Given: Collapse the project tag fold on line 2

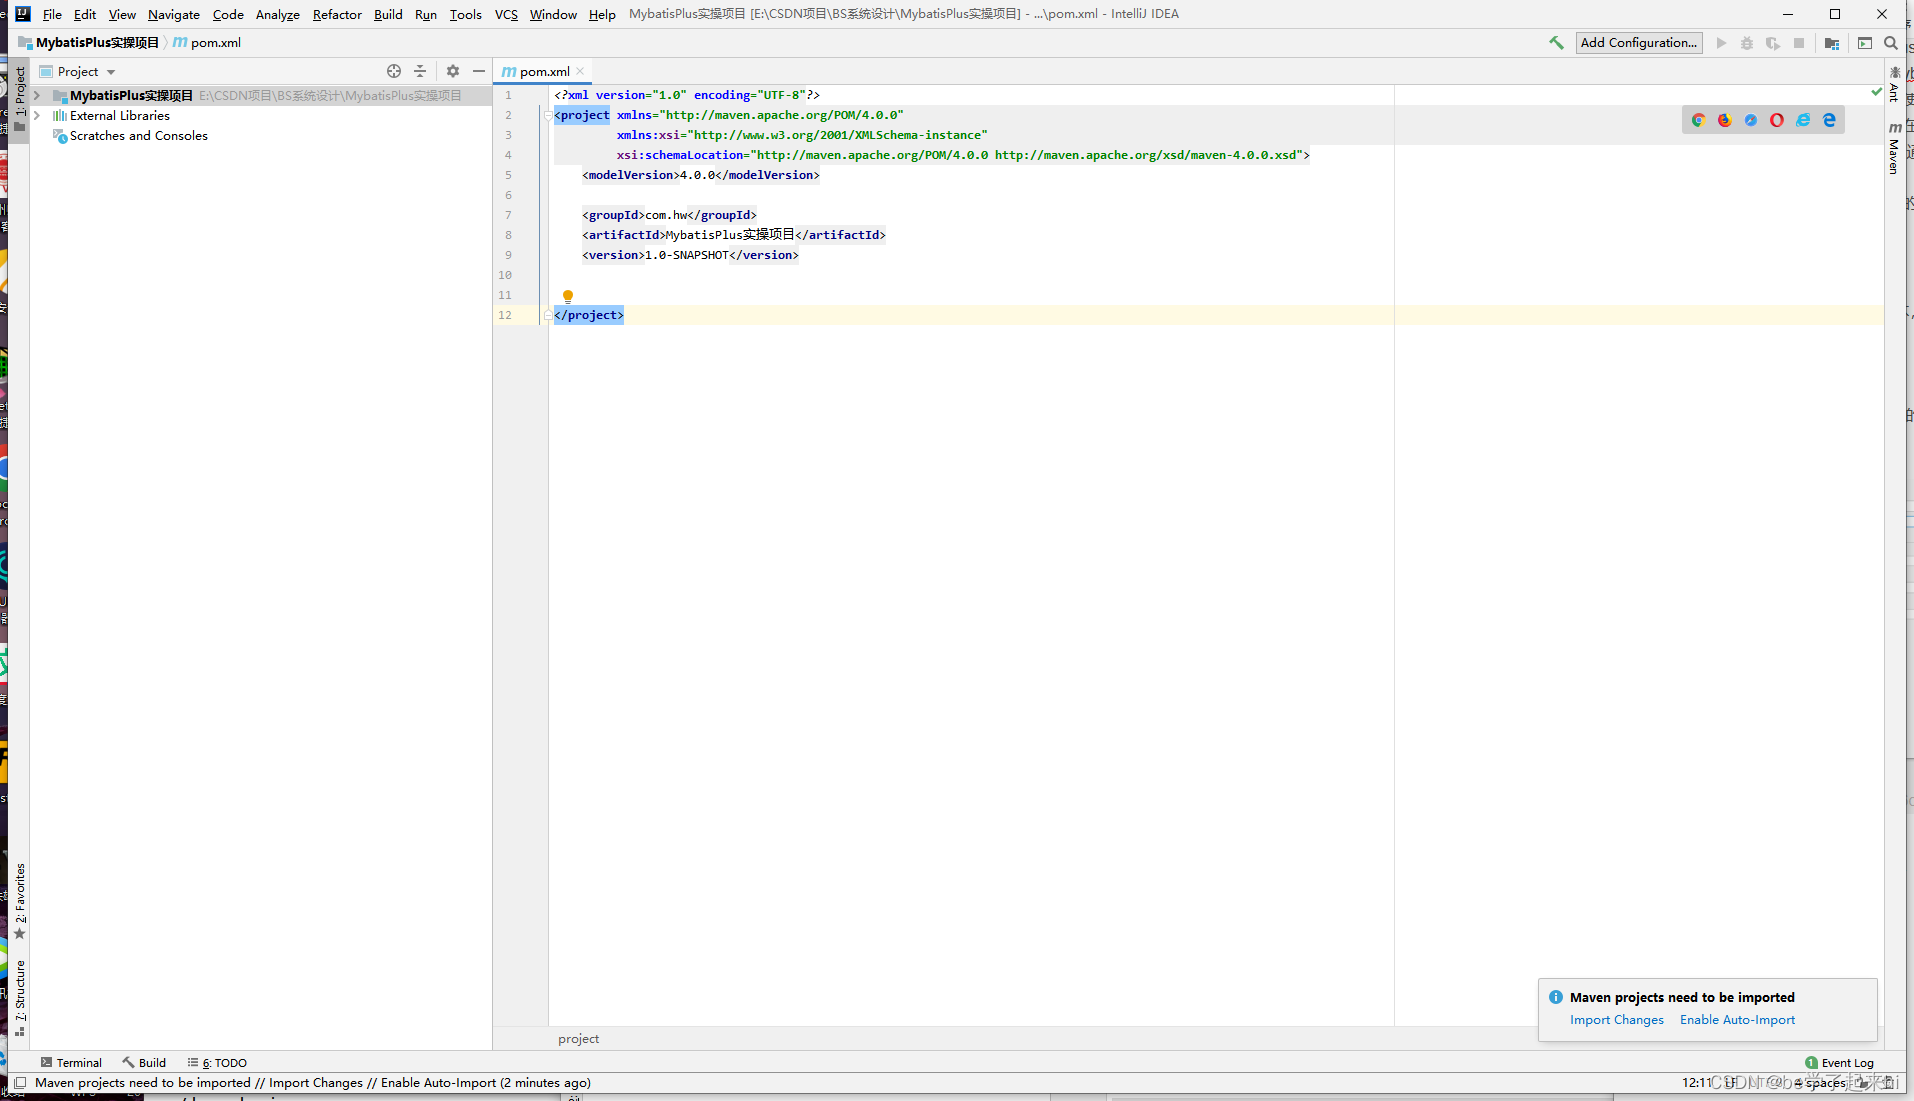Looking at the screenshot, I should (547, 115).
